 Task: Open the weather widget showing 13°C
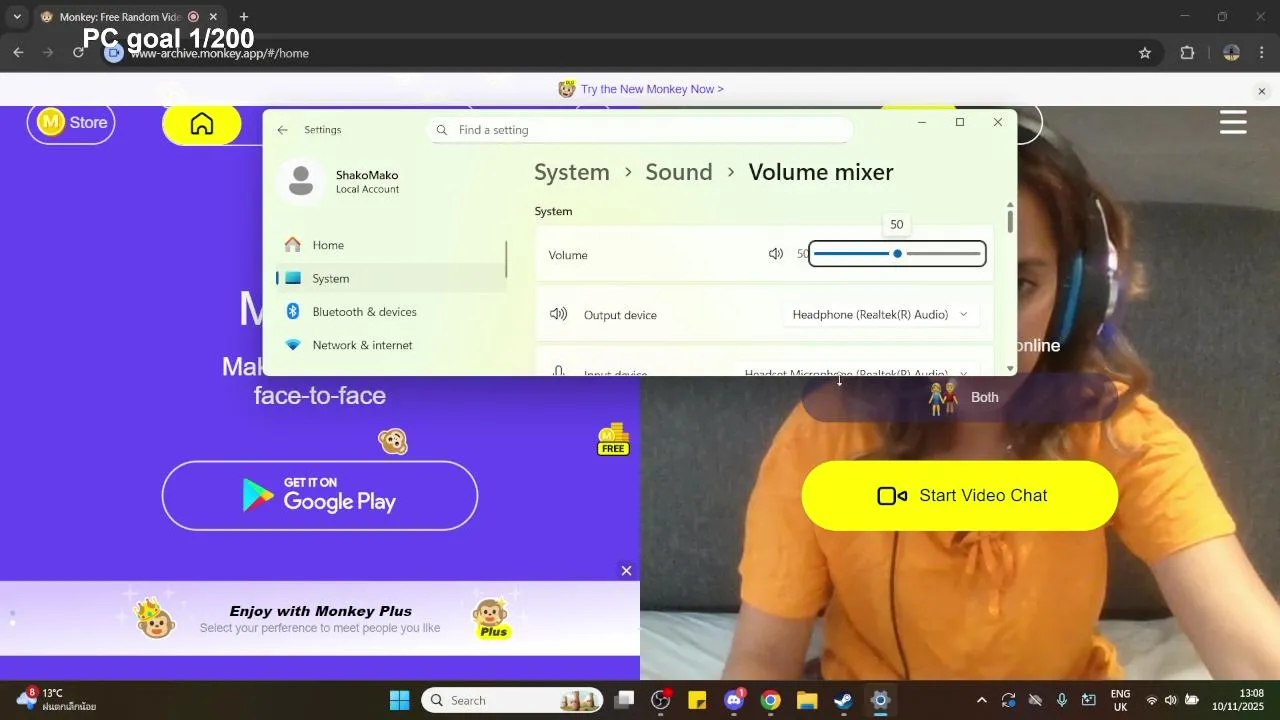point(57,700)
